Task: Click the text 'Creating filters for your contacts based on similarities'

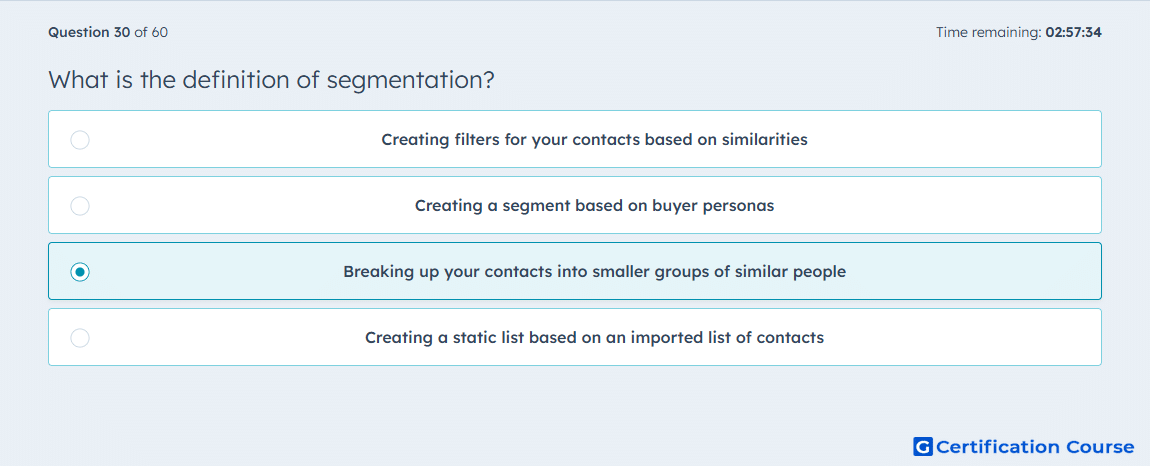Action: (594, 139)
